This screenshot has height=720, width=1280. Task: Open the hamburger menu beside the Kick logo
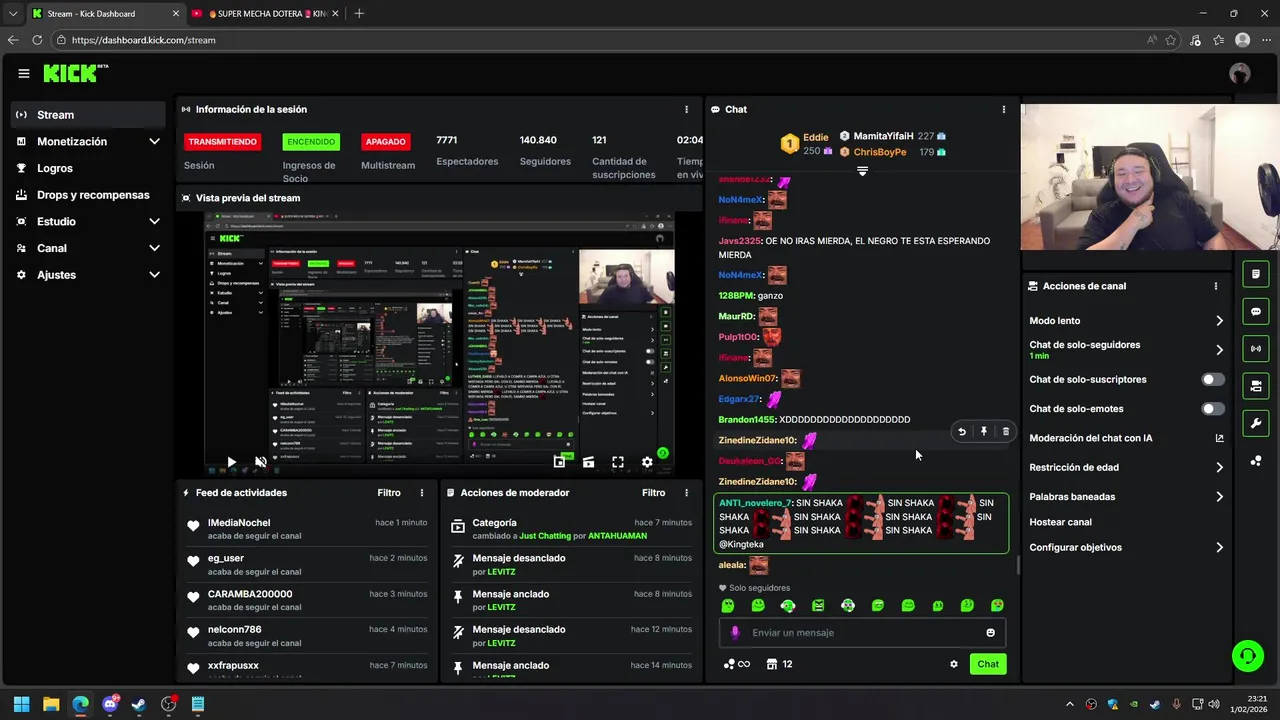point(24,73)
